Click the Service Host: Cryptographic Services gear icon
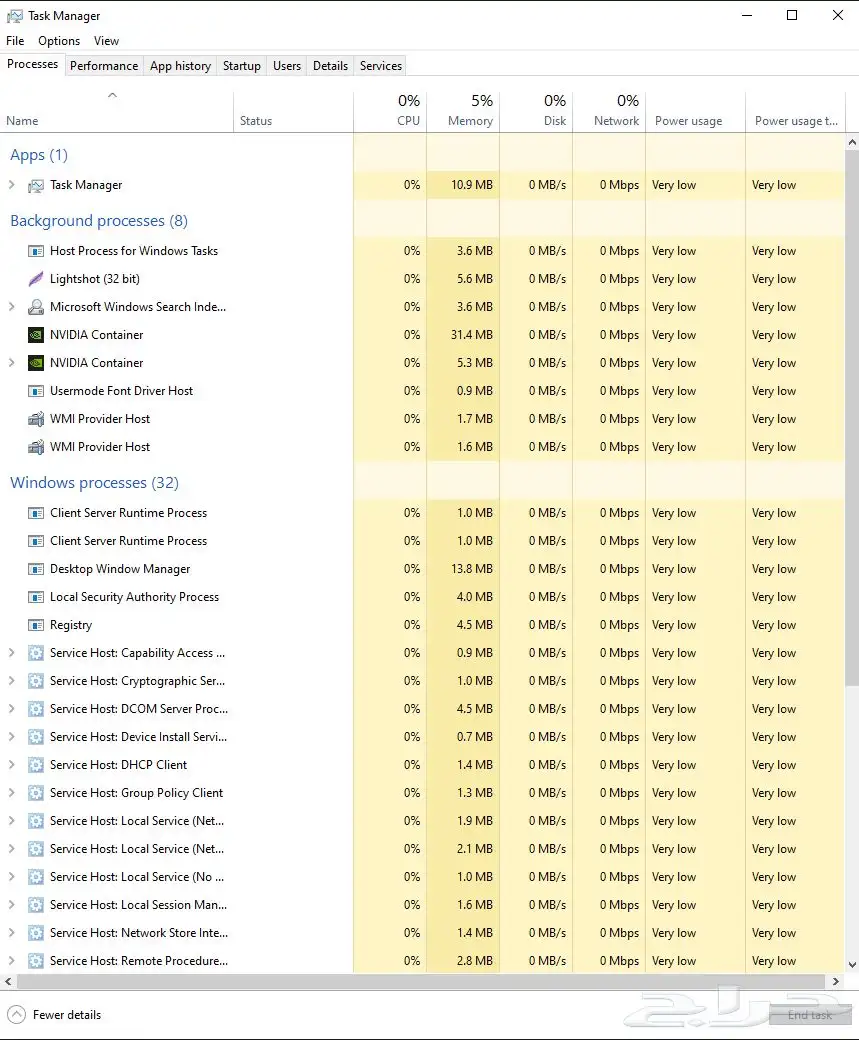859x1040 pixels. coord(36,681)
